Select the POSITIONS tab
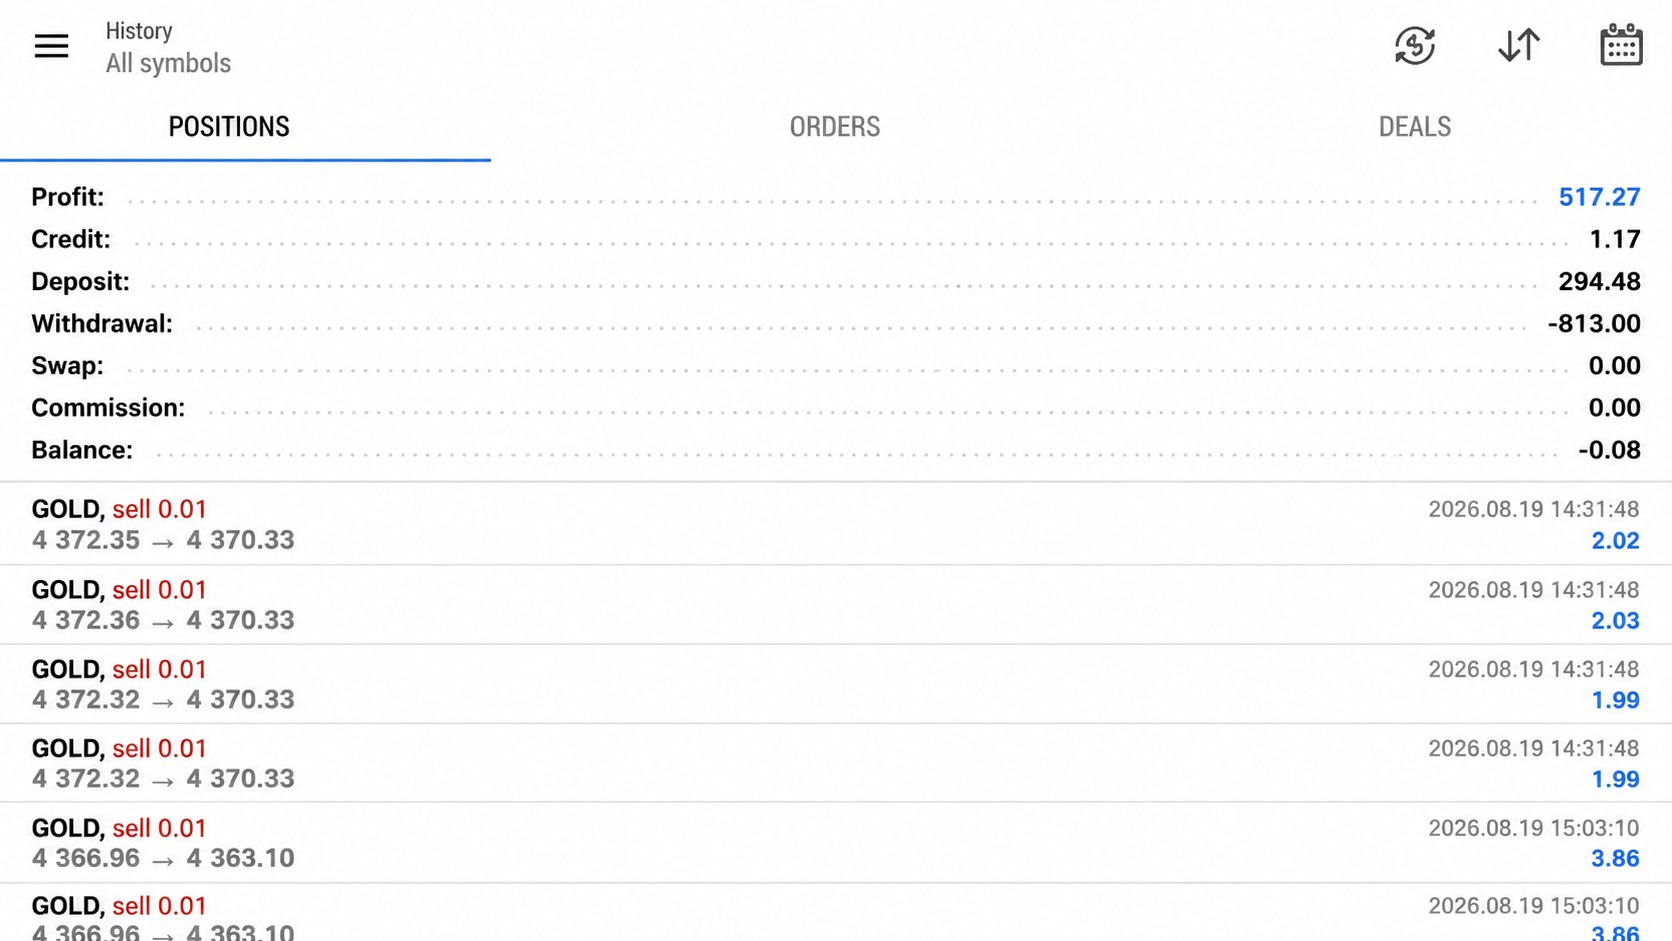The image size is (1672, 941). click(229, 127)
